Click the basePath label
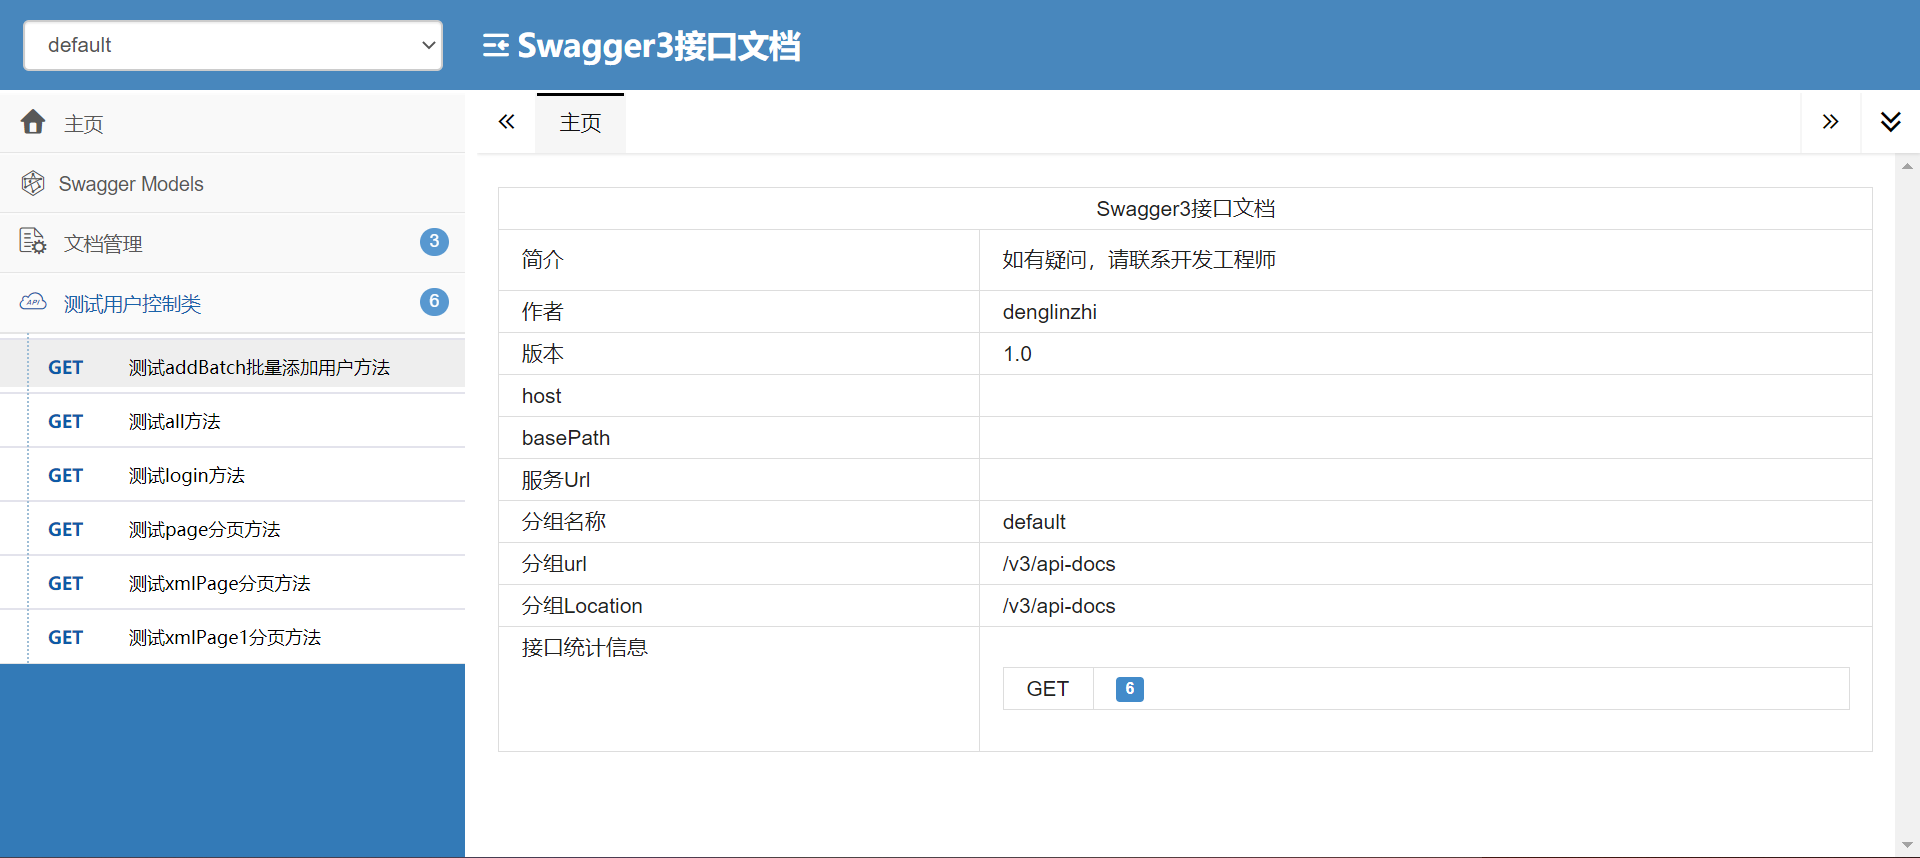Viewport: 1920px width, 858px height. pos(566,438)
